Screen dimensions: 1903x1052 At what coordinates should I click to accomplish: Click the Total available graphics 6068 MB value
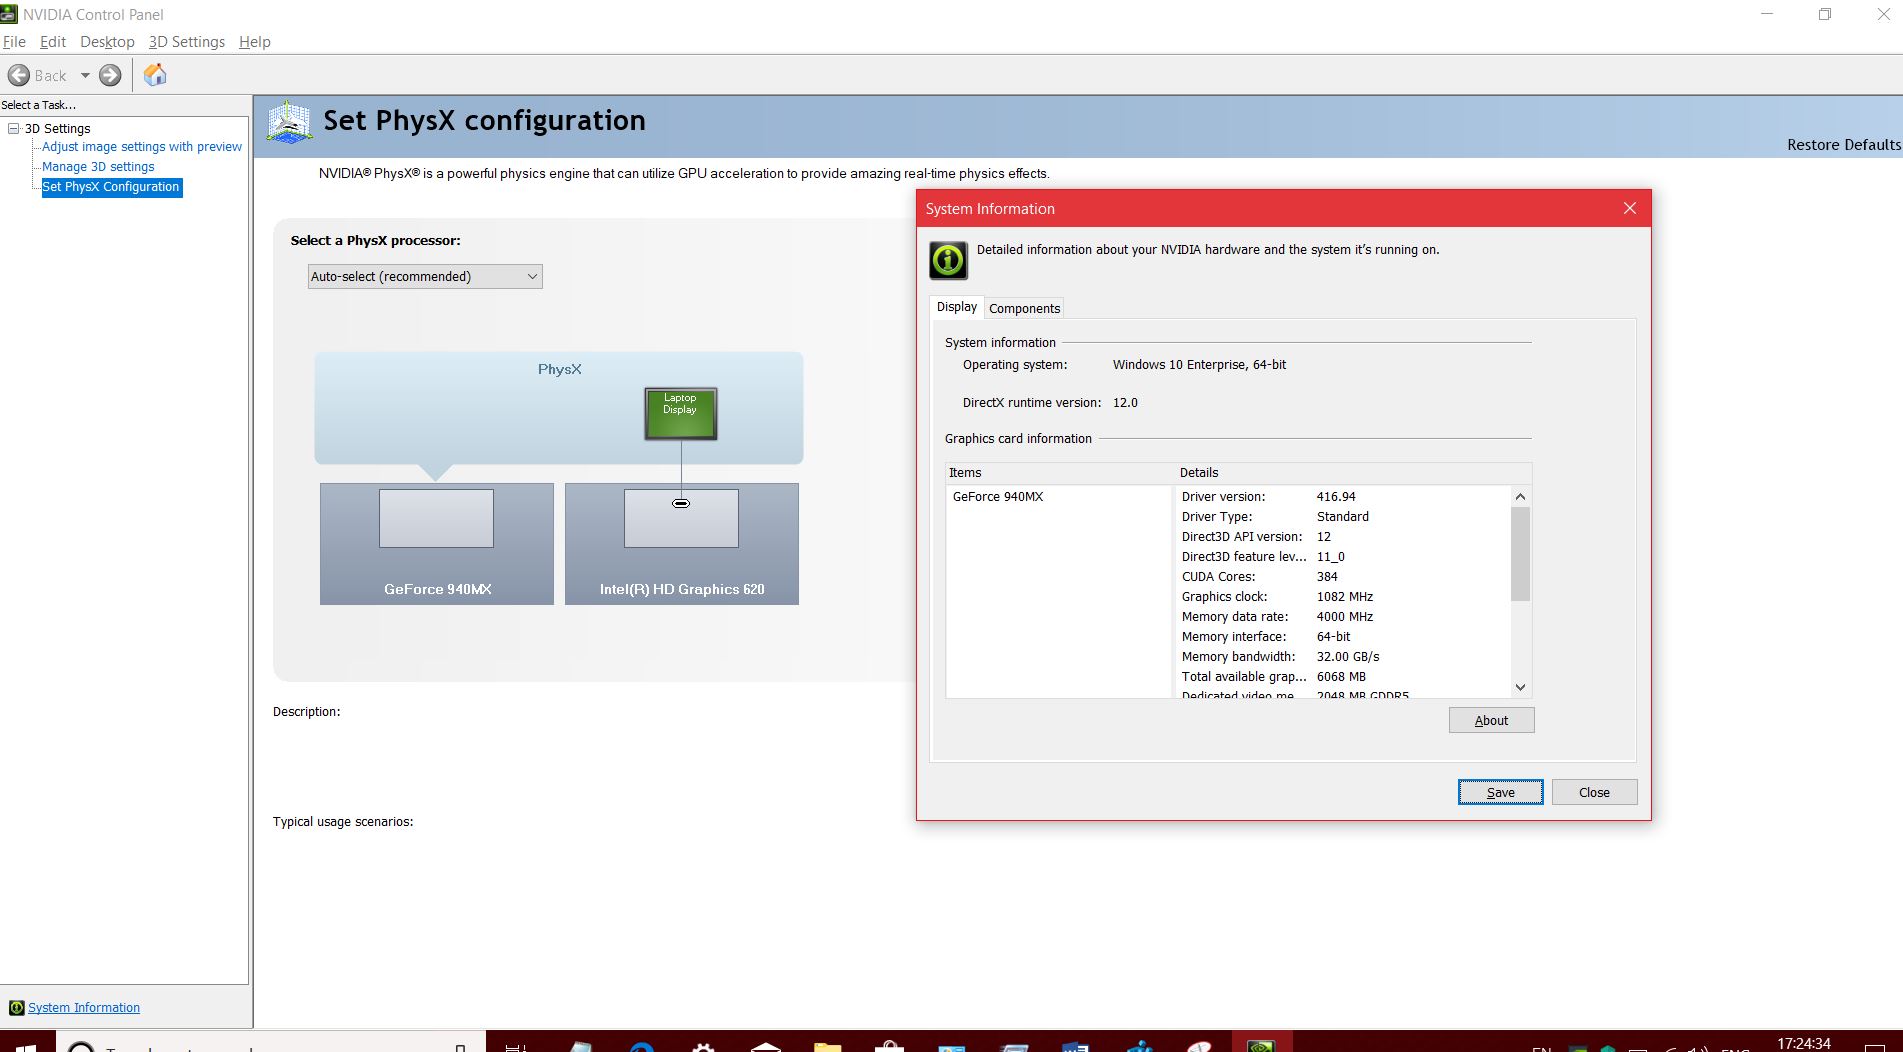tap(1341, 677)
